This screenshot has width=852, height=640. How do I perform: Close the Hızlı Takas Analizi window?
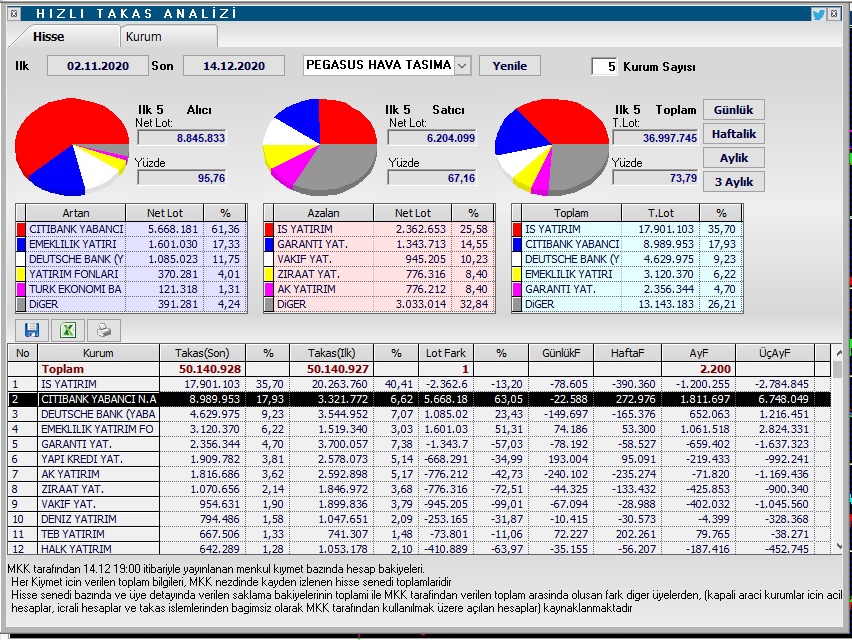click(x=834, y=14)
